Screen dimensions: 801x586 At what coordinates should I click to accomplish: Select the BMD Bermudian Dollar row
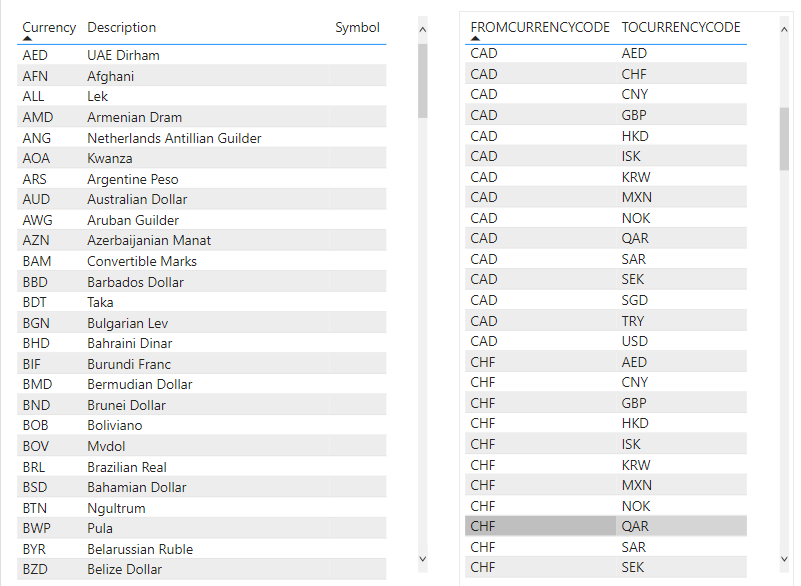point(150,384)
